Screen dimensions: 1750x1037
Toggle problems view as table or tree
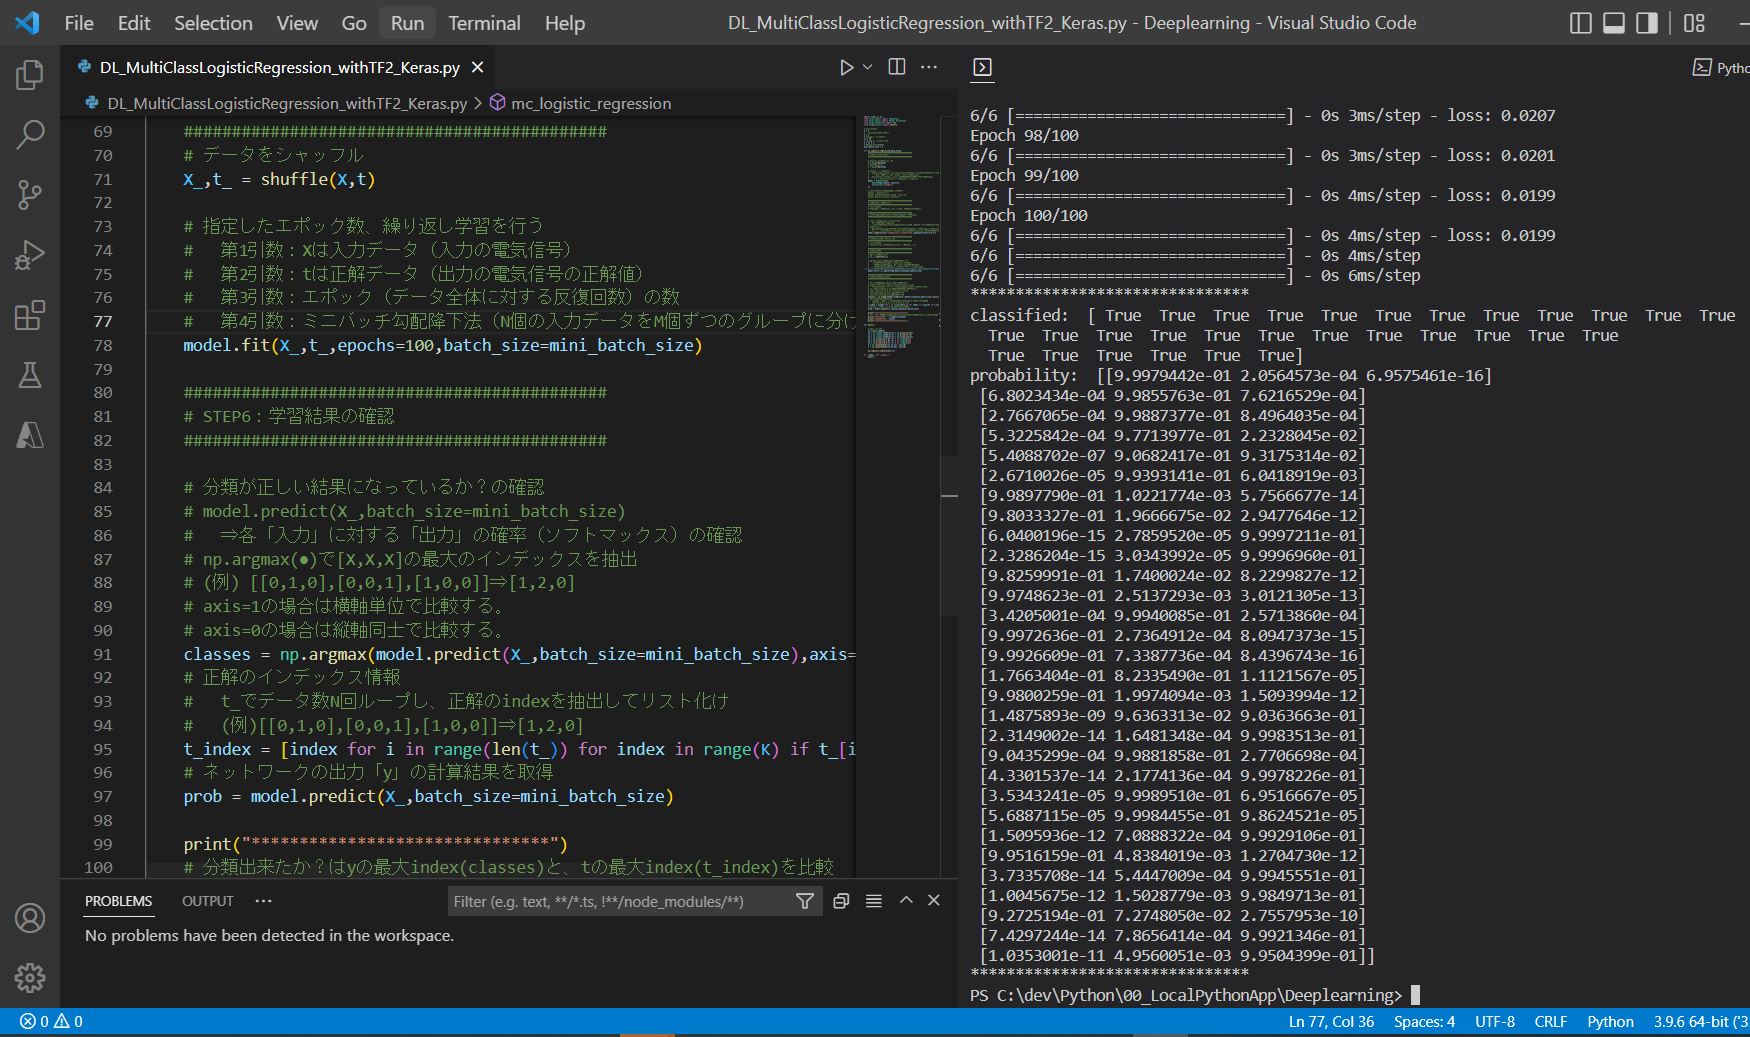[x=873, y=901]
